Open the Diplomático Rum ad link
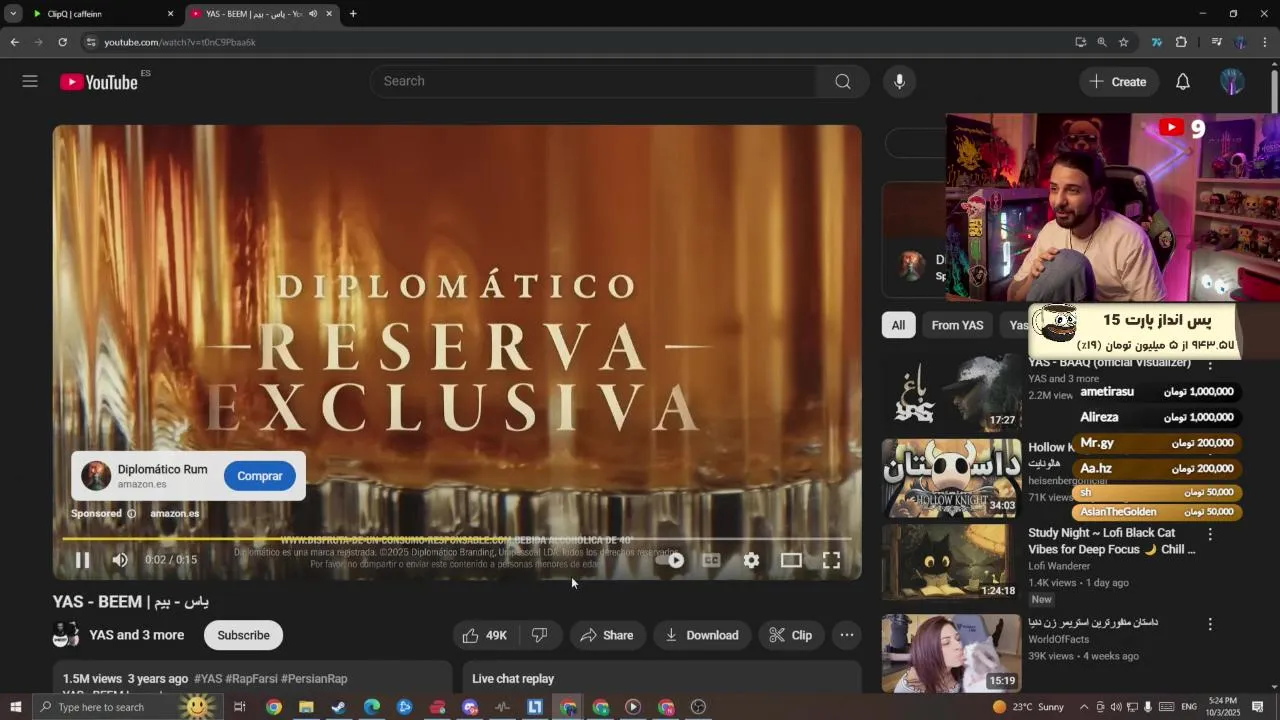The width and height of the screenshot is (1280, 720). (162, 470)
